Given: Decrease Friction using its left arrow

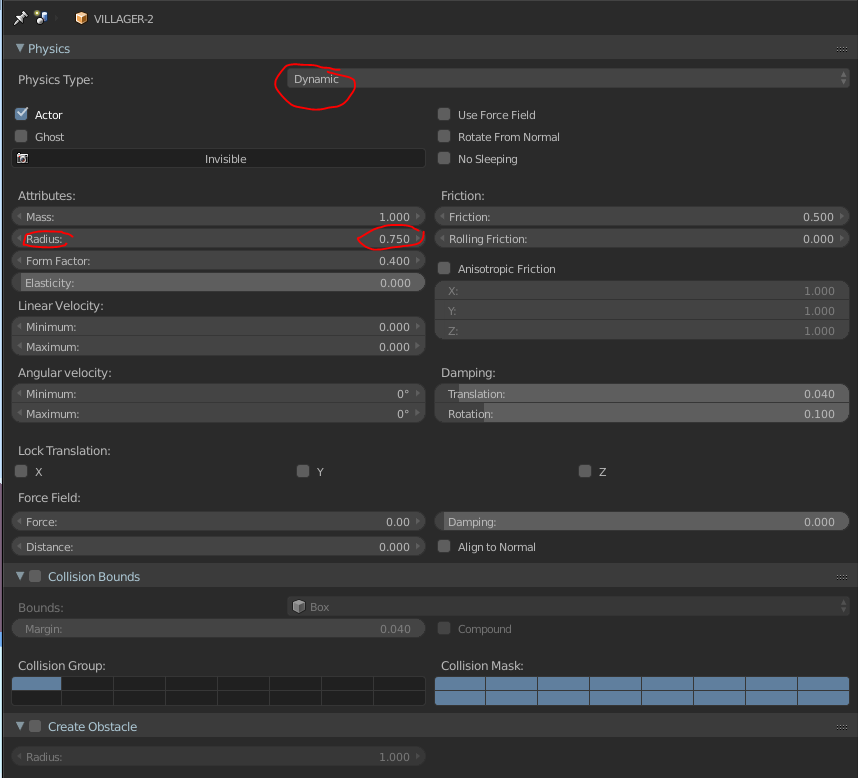Looking at the screenshot, I should point(442,217).
